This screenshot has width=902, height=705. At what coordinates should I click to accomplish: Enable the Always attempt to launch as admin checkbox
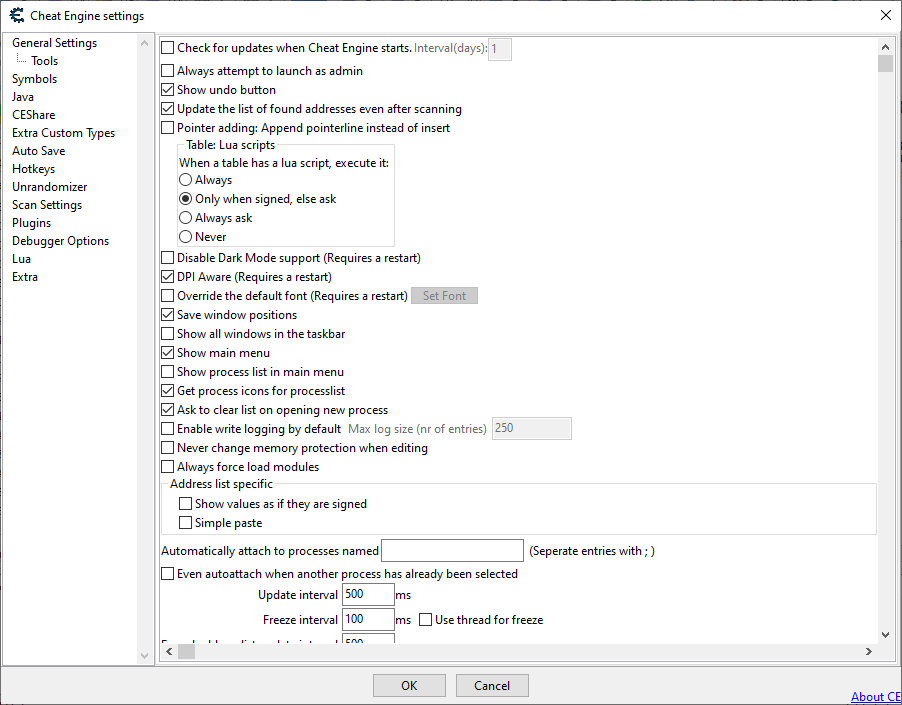point(168,71)
